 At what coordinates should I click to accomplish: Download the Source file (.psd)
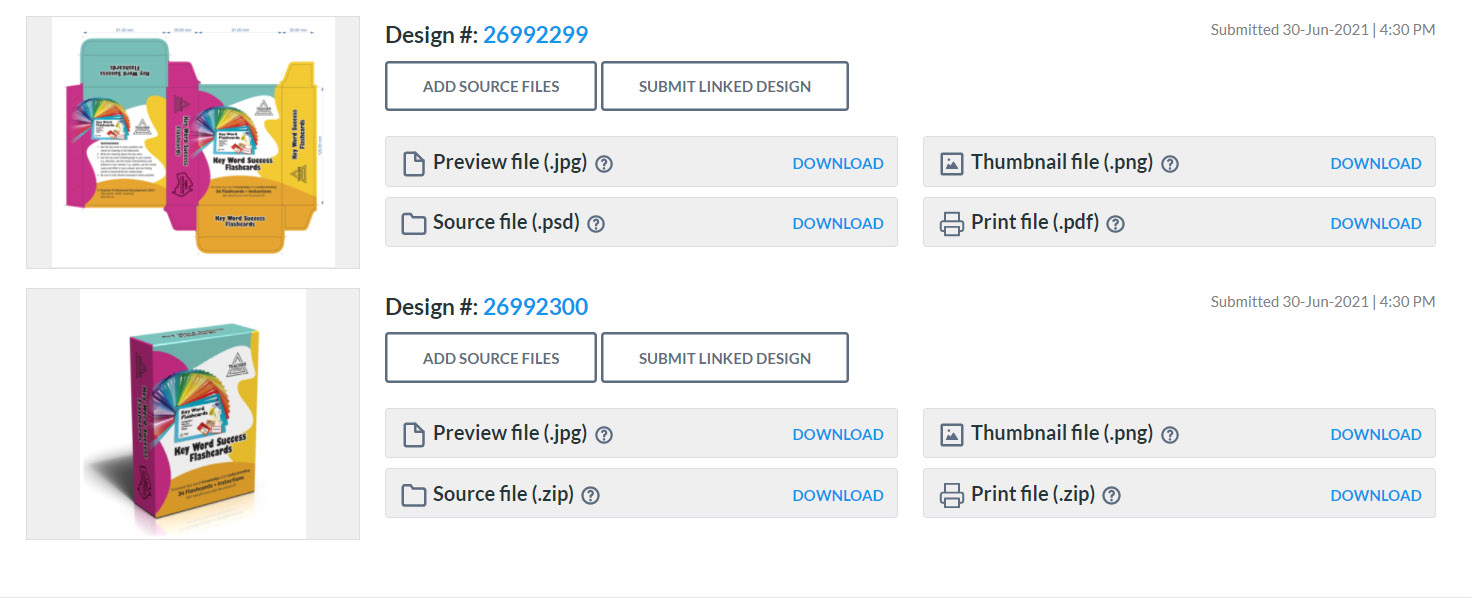coord(837,224)
